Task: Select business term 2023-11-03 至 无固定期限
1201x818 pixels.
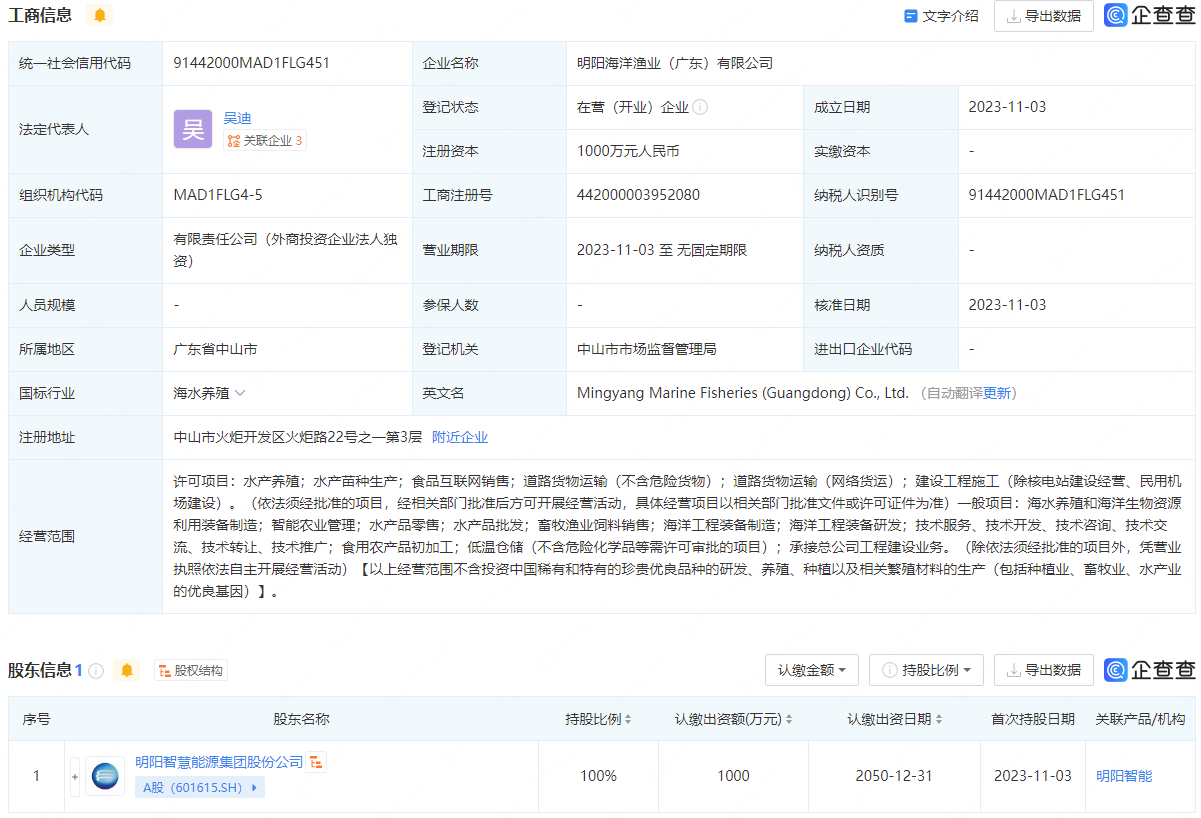Action: (662, 250)
